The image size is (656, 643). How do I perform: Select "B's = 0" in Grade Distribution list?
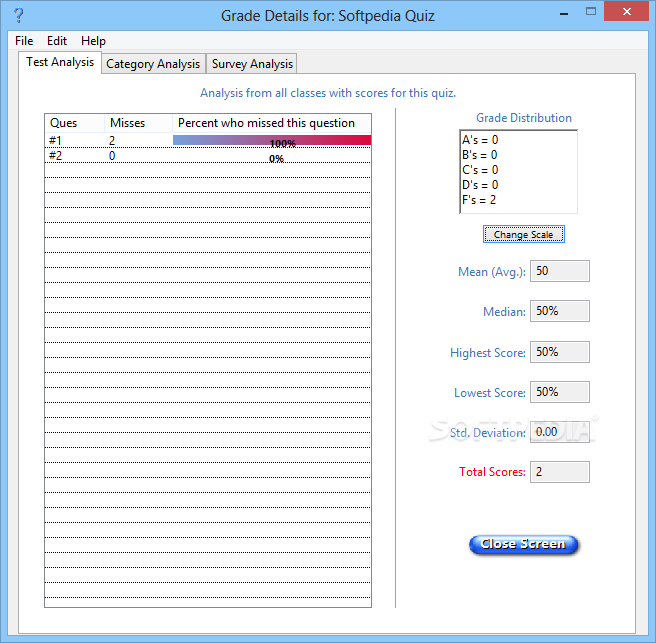coord(480,155)
